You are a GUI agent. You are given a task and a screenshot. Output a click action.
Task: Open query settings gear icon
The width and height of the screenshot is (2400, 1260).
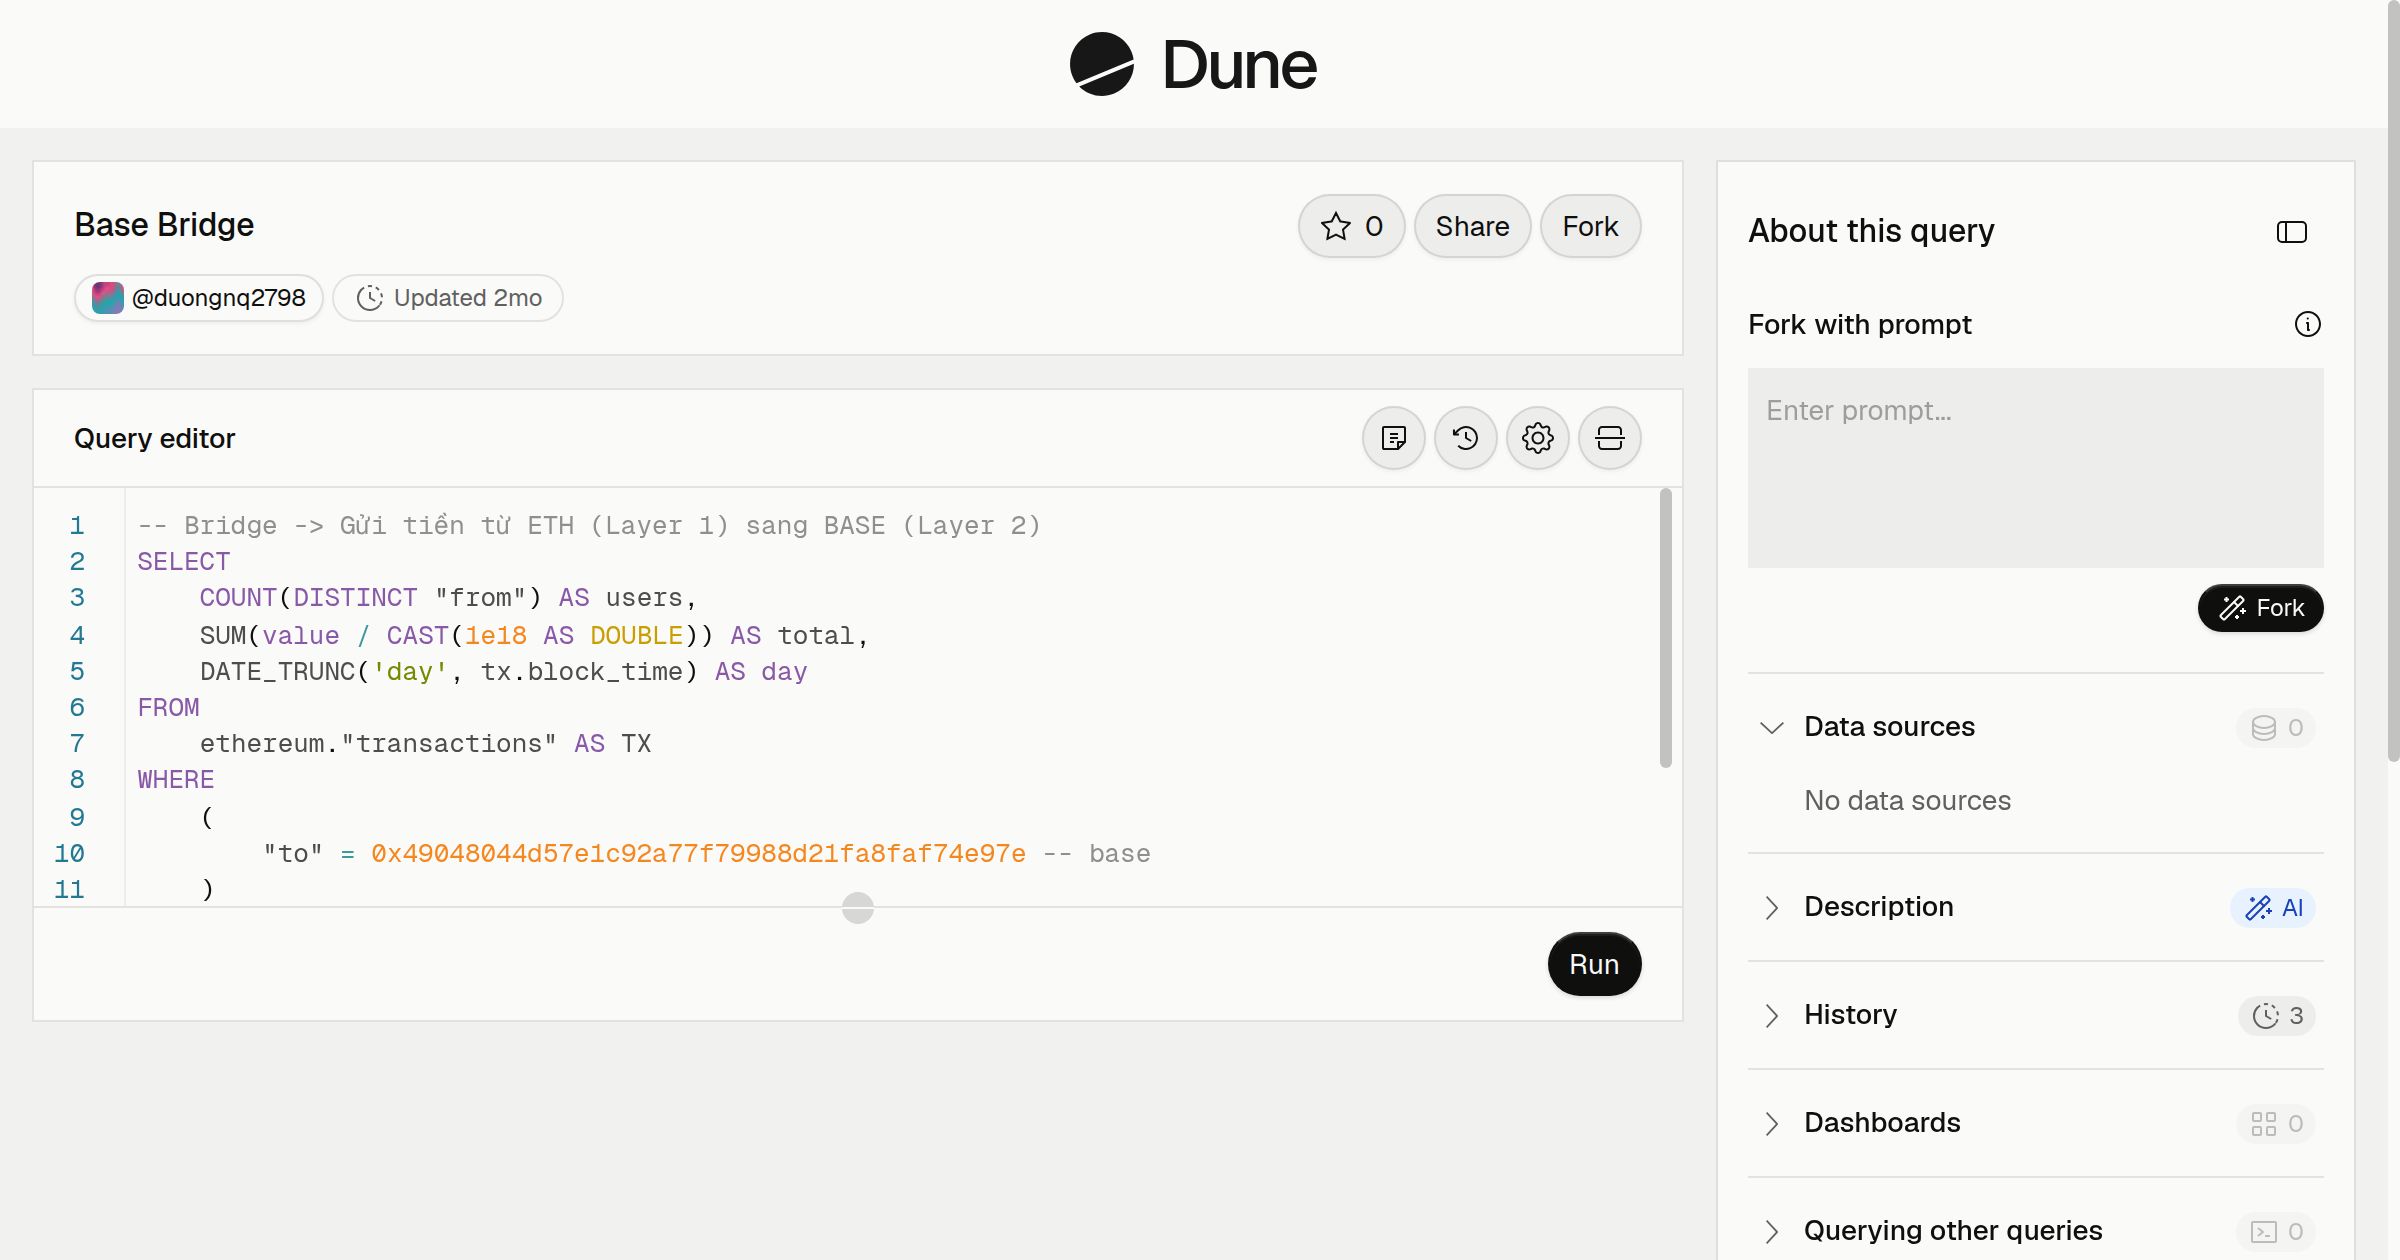[x=1537, y=438]
